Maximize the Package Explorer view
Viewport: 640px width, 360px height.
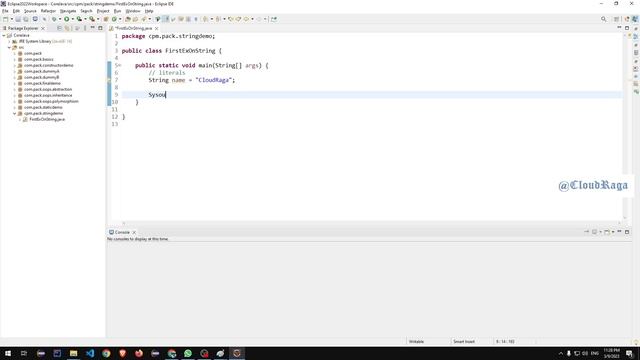(100, 28)
